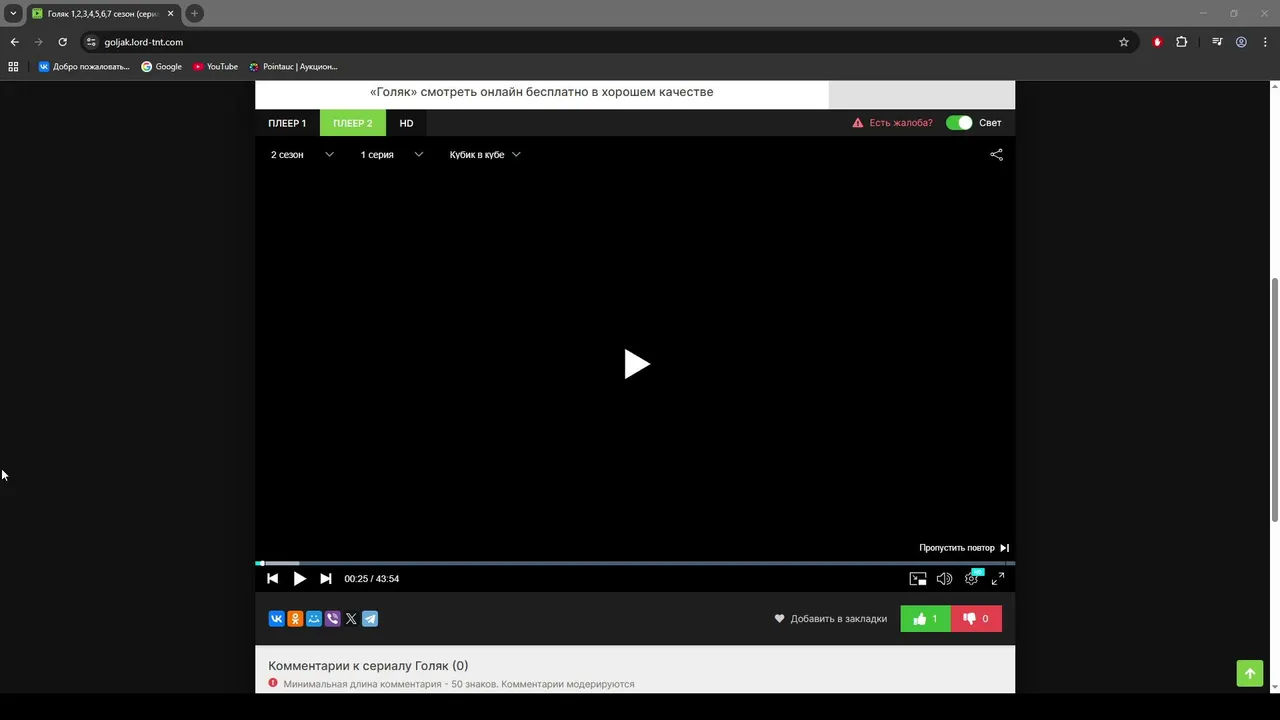The image size is (1280, 720).
Task: Share via Telegram icon
Action: (x=370, y=619)
